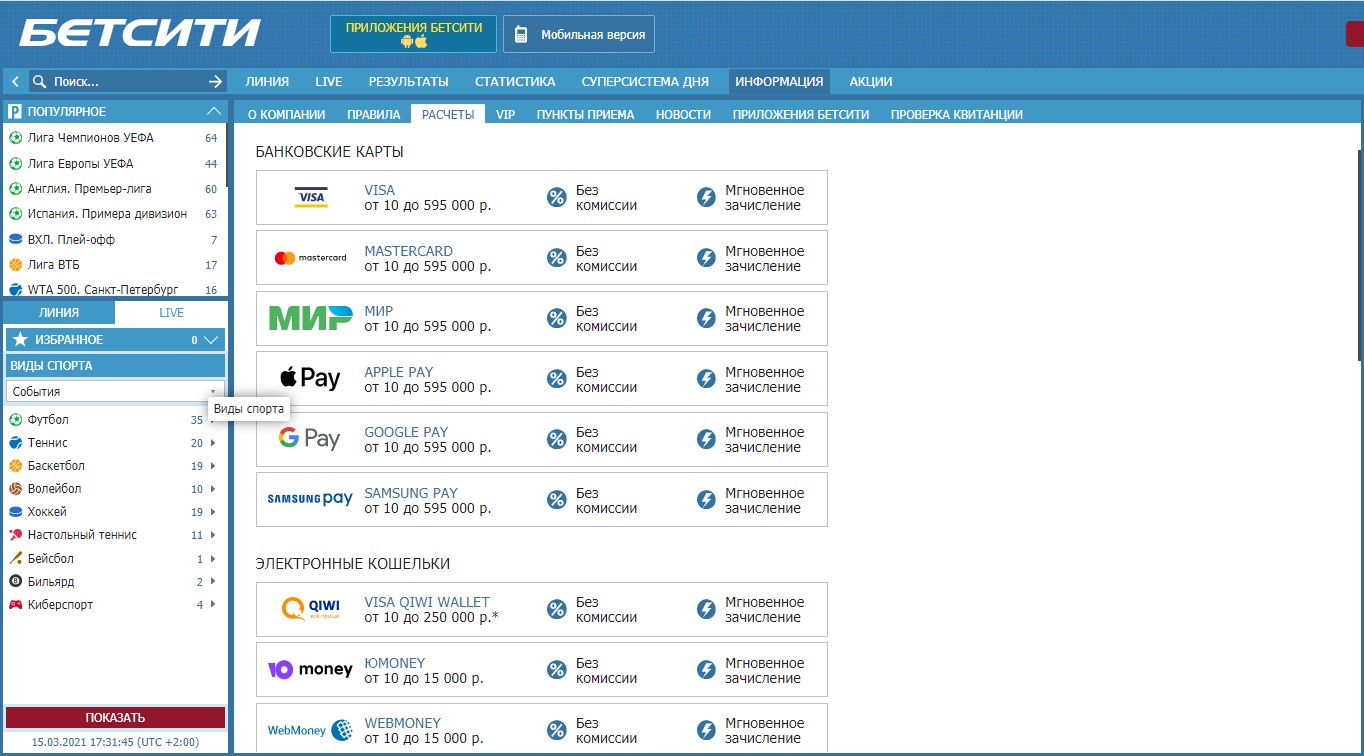
Task: Click the page vertical scrollbar
Action: click(x=1359, y=255)
